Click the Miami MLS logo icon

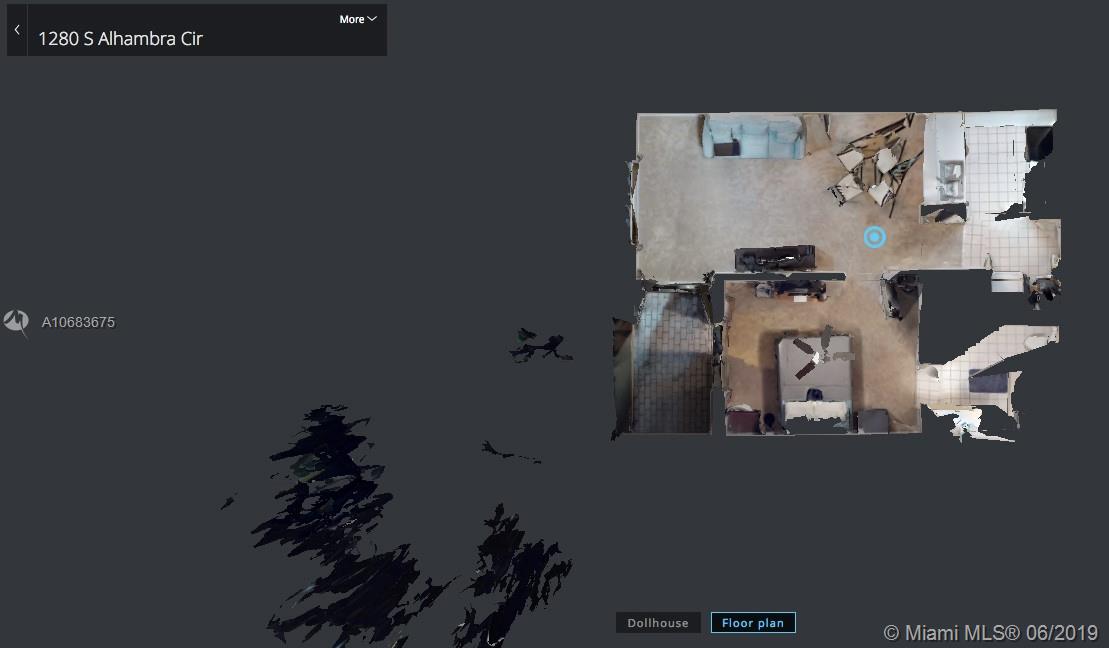click(x=16, y=322)
